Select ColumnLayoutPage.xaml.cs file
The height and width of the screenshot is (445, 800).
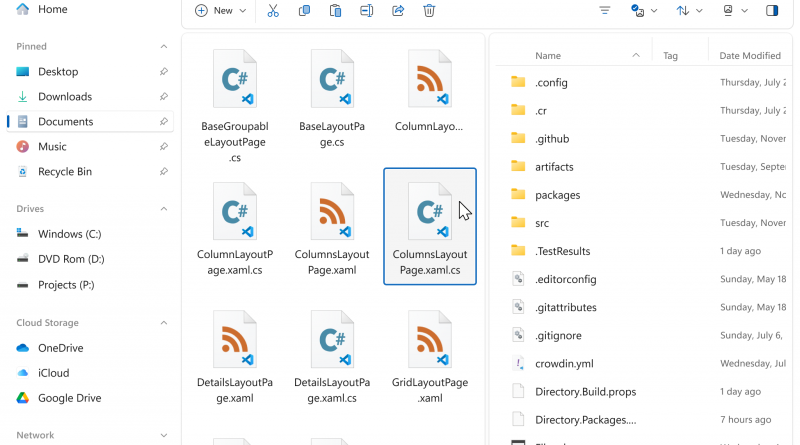point(235,228)
